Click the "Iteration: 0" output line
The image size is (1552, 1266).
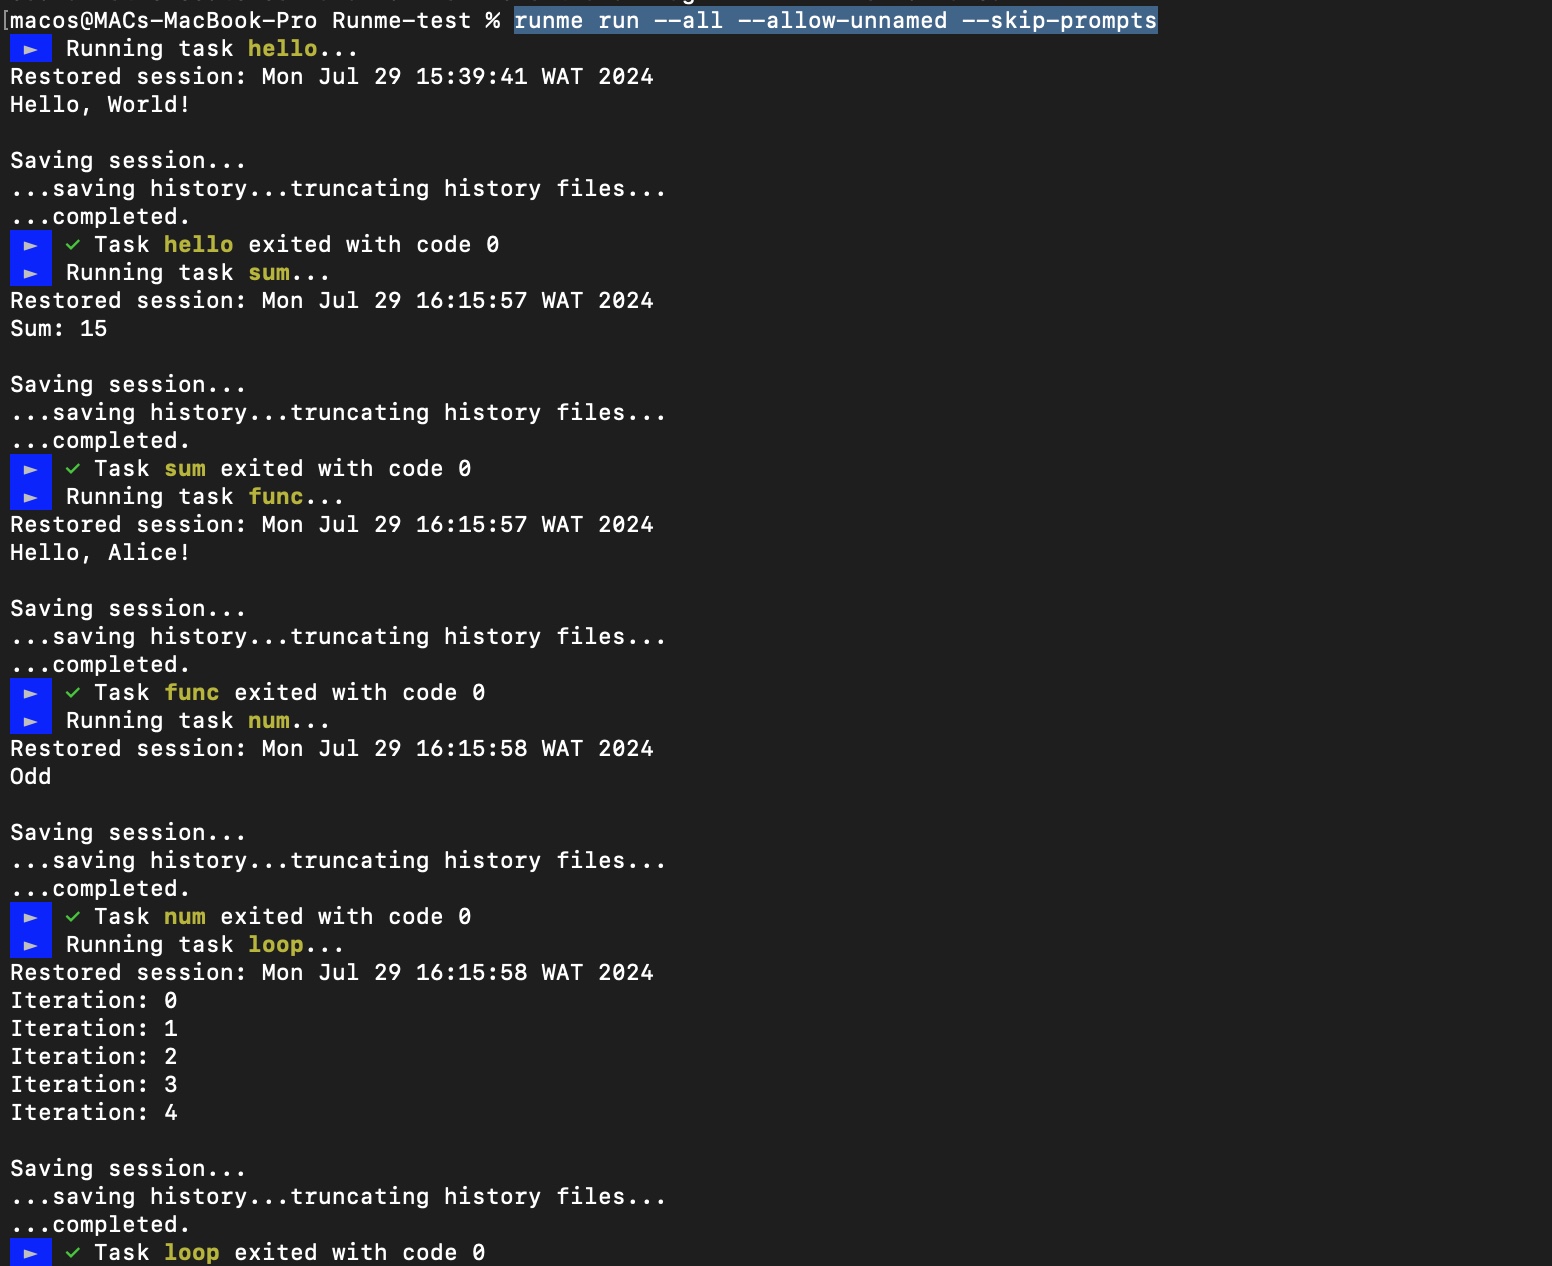tap(94, 1001)
